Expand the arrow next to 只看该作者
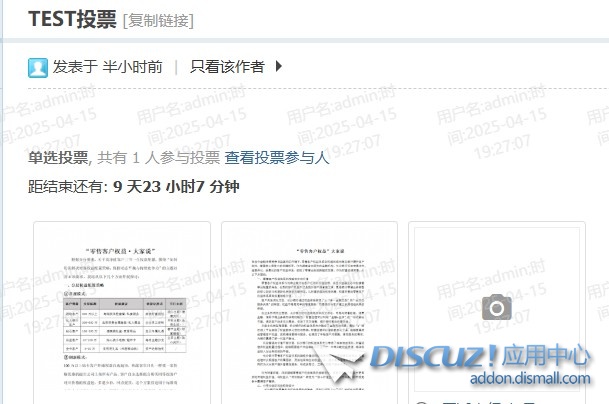This screenshot has width=609, height=404. [x=279, y=67]
